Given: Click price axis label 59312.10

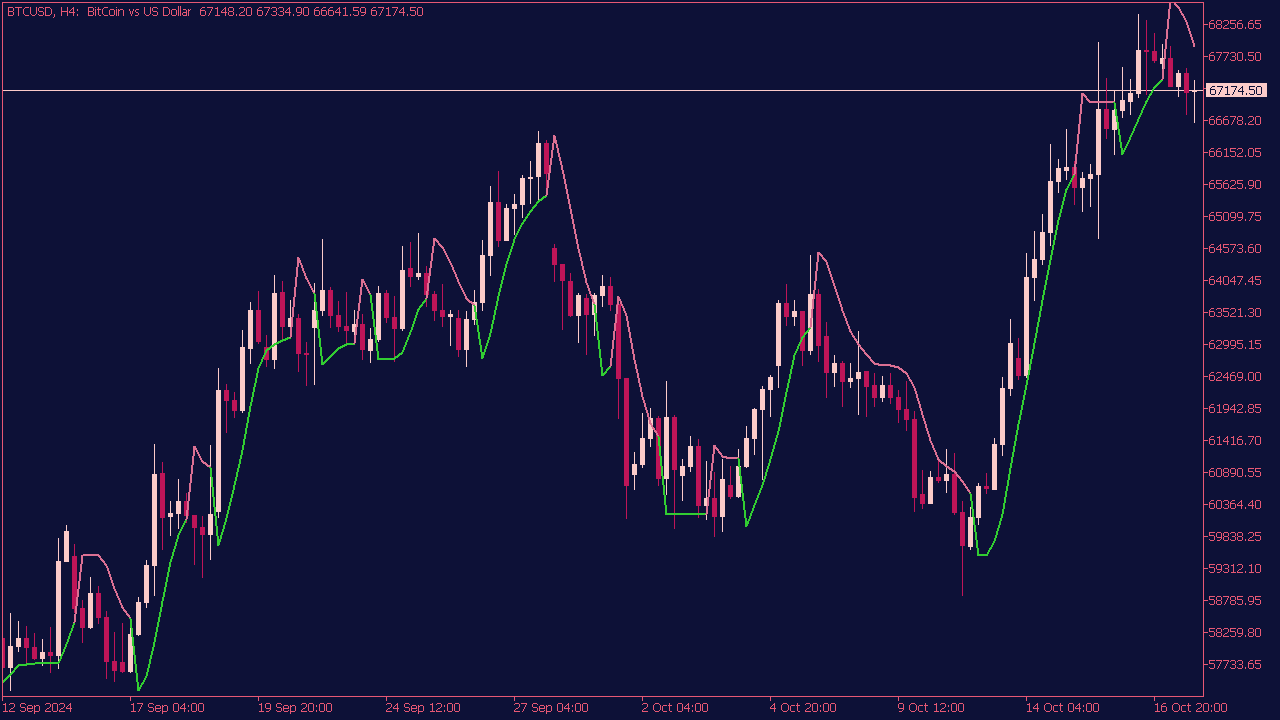Looking at the screenshot, I should point(1235,568).
